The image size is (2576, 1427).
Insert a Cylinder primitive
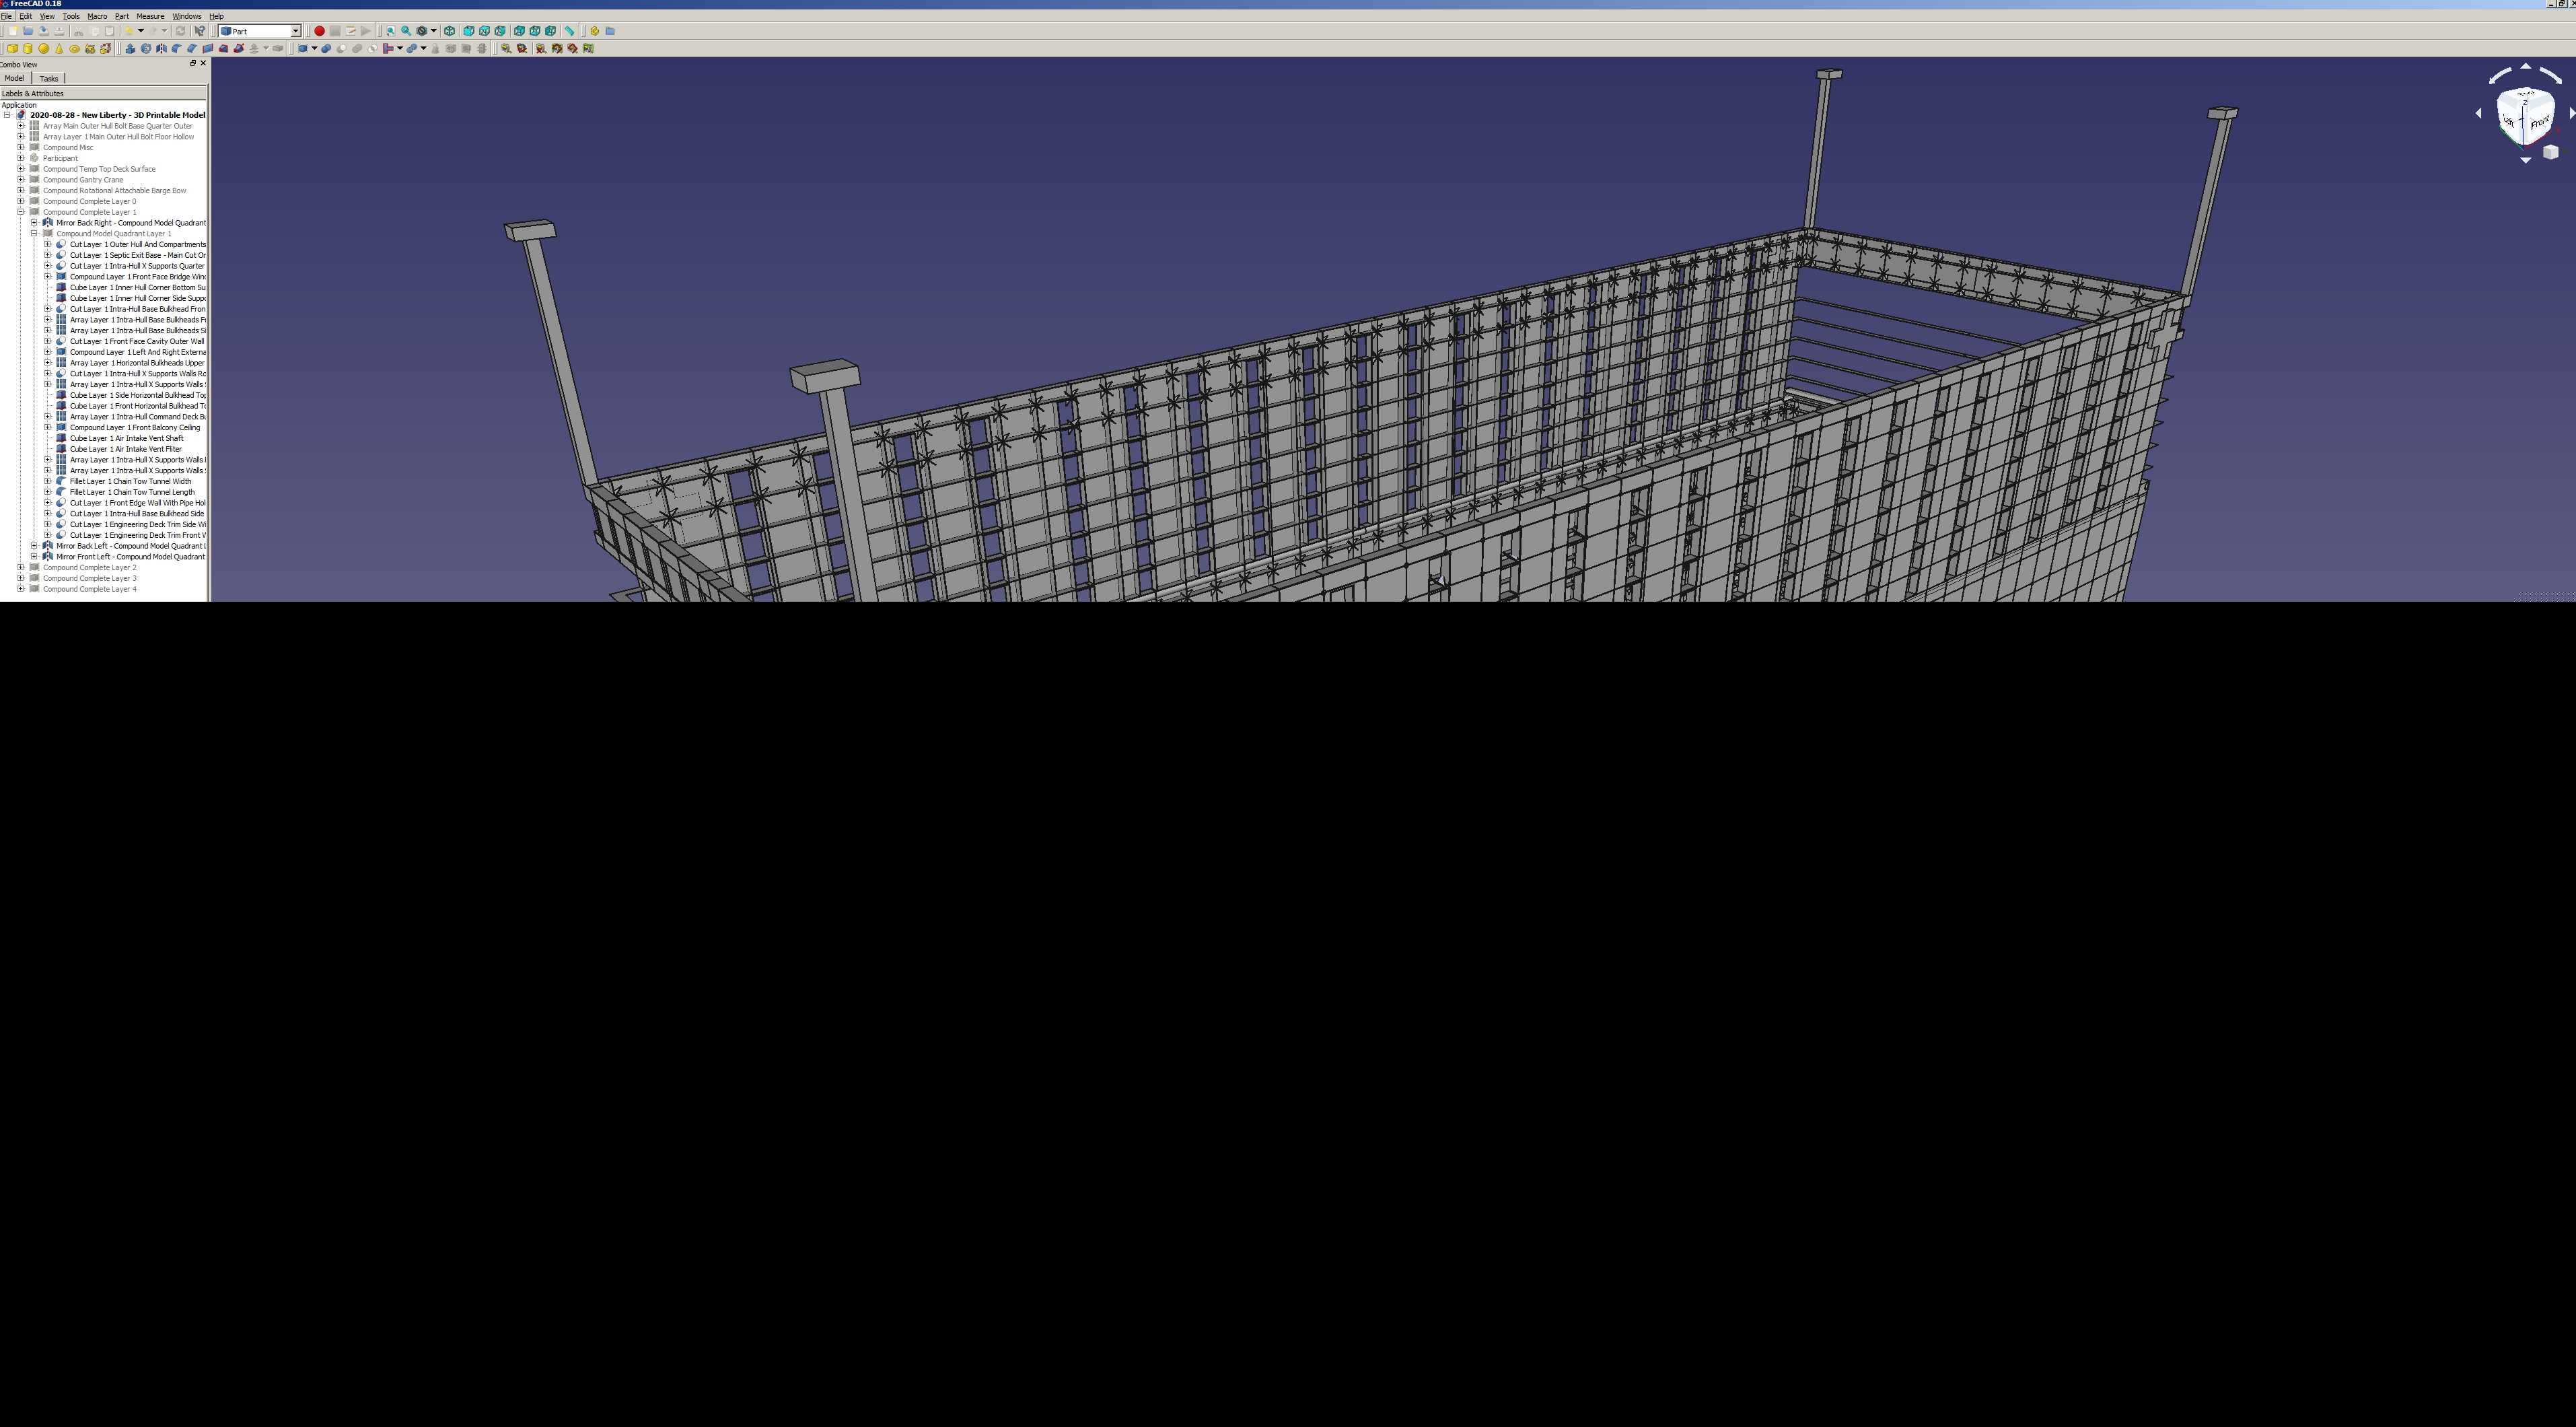click(x=28, y=48)
